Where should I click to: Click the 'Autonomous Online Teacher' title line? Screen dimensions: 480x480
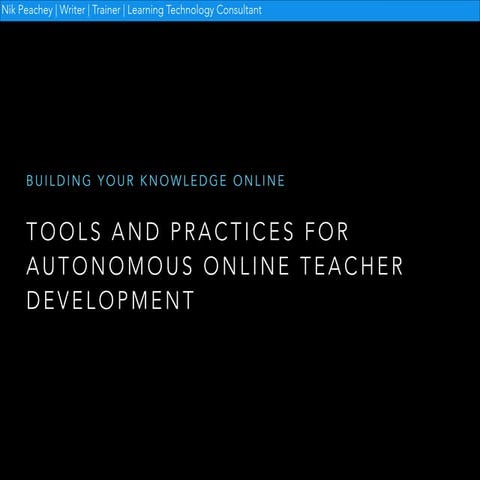tap(215, 266)
